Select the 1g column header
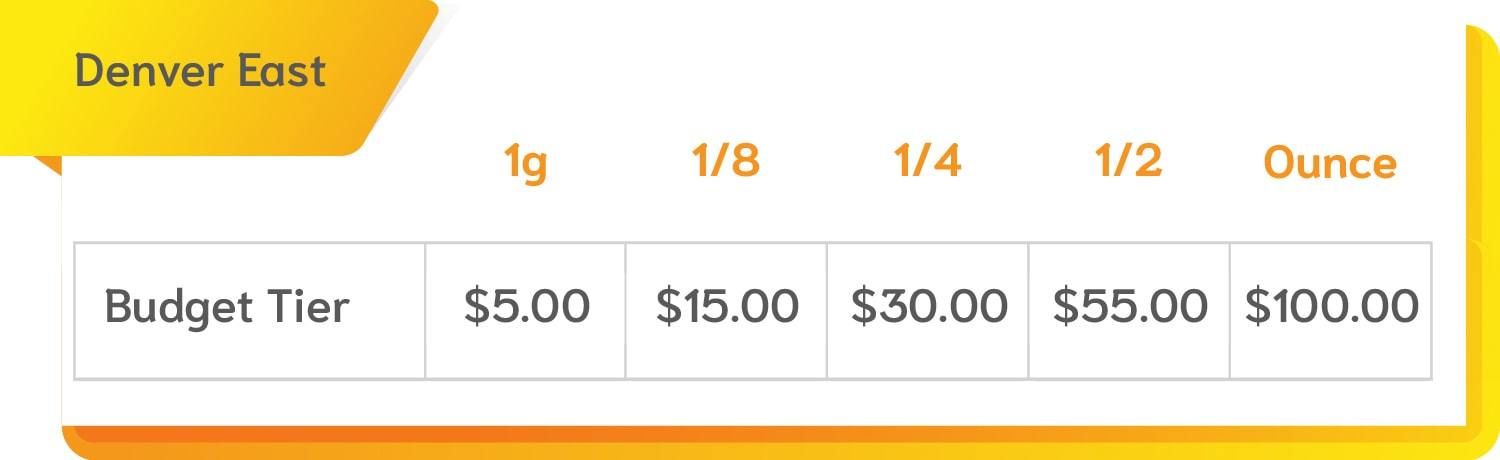This screenshot has height=460, width=1500. pos(526,164)
